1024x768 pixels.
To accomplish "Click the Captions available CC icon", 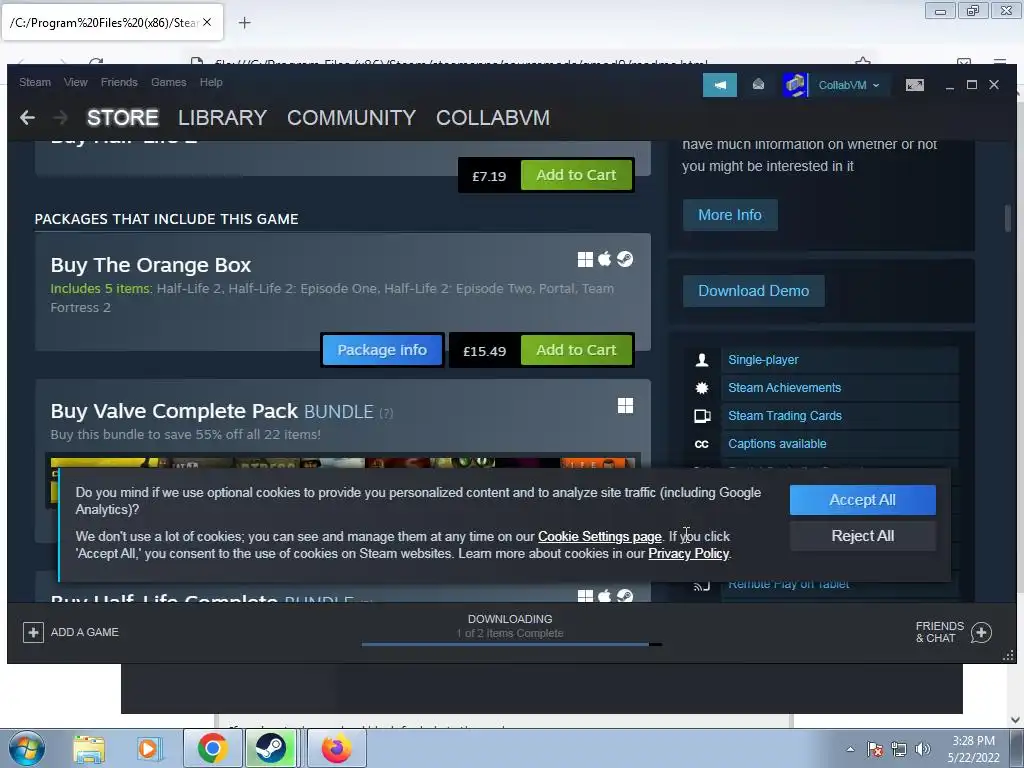I will tap(701, 444).
